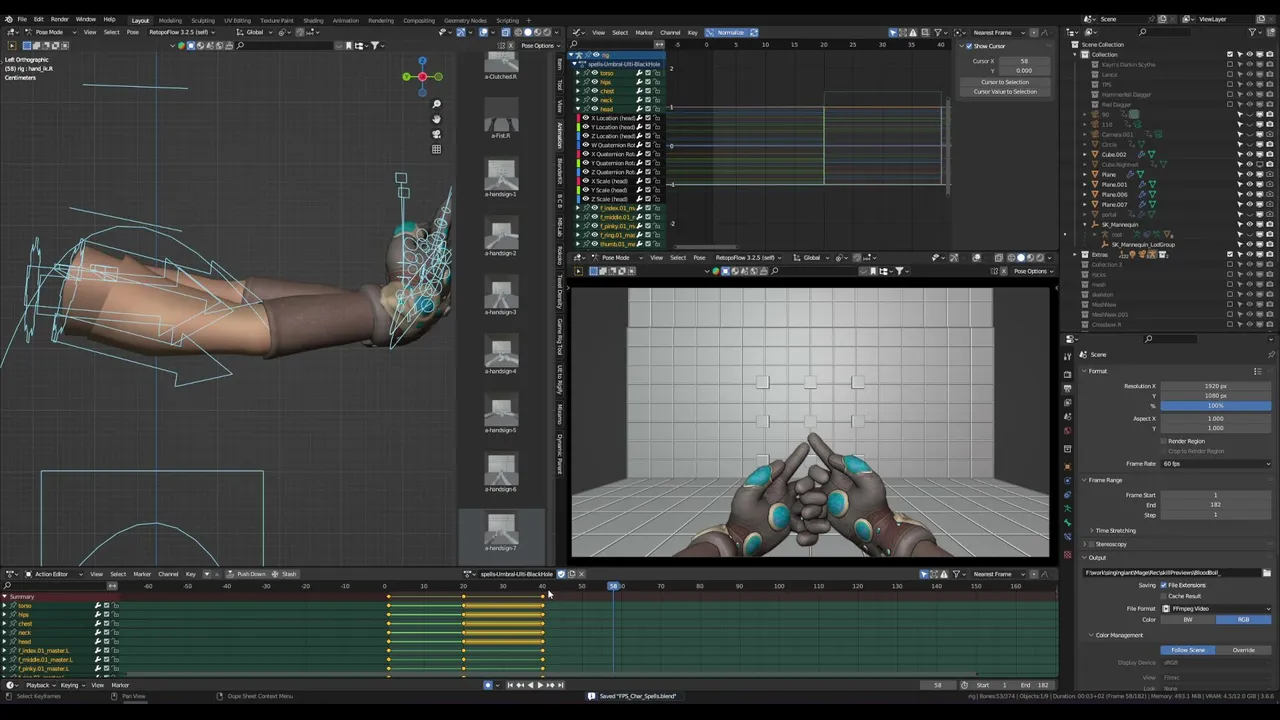Click the Stash button
This screenshot has width=1280, height=720.
286,574
